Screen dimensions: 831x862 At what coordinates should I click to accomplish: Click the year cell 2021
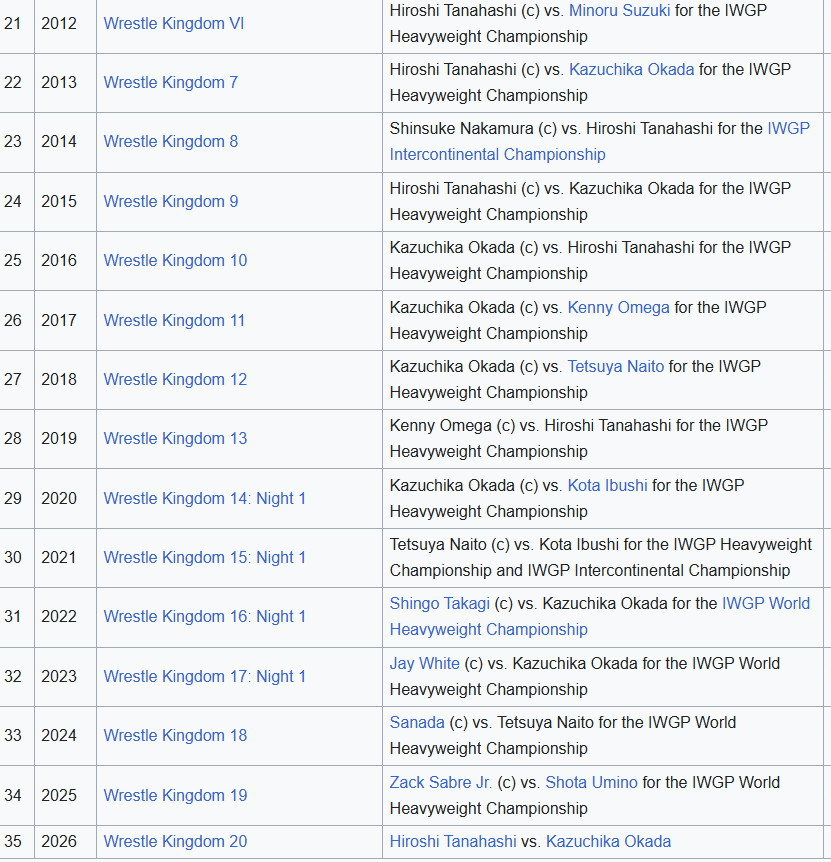[x=65, y=557]
